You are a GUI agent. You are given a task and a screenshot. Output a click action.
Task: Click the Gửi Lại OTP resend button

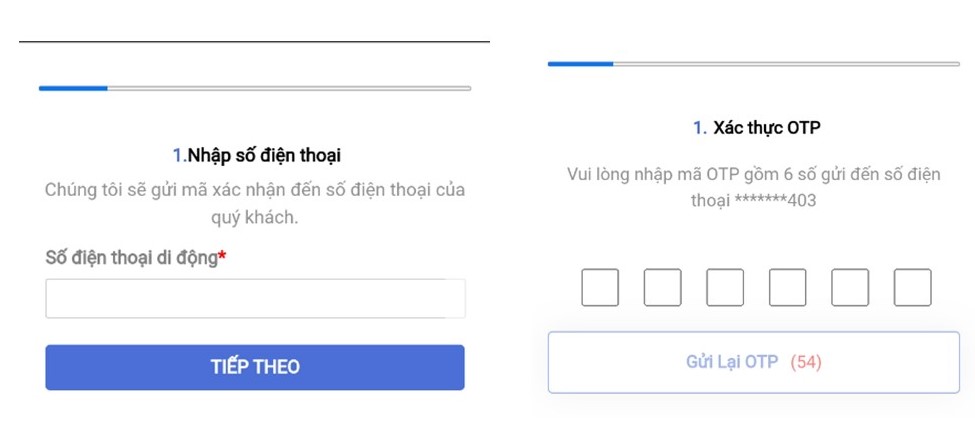[754, 362]
